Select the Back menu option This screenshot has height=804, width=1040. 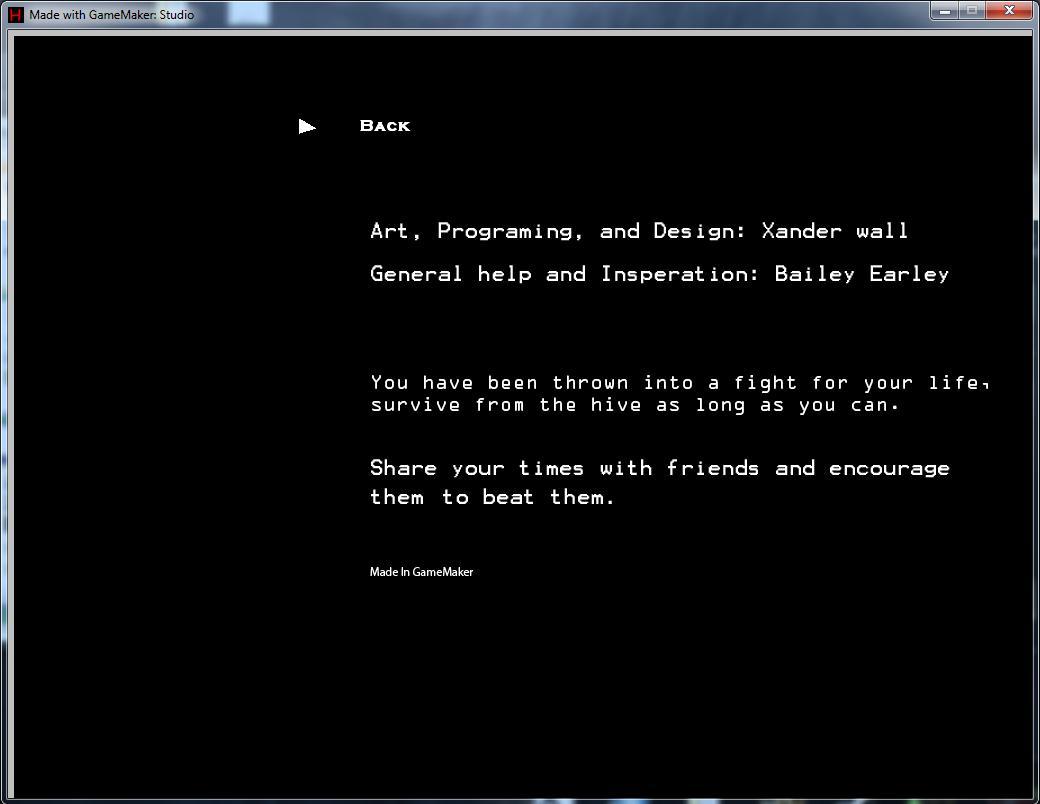click(384, 126)
